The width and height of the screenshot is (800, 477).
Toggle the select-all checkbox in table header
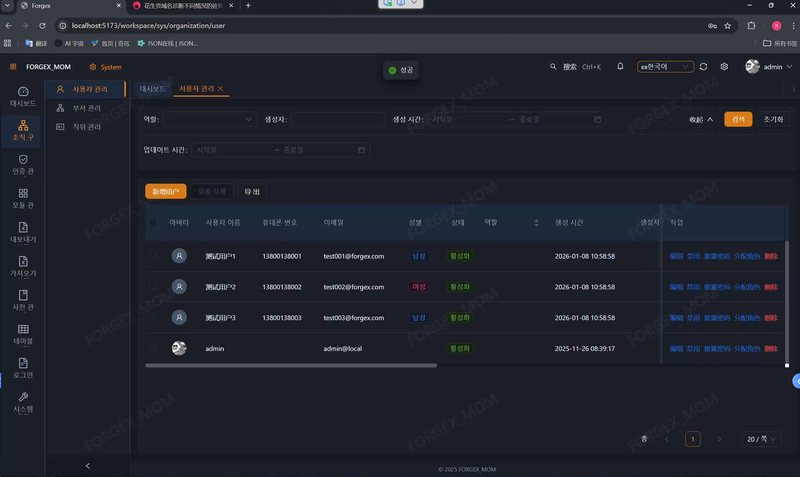(153, 222)
